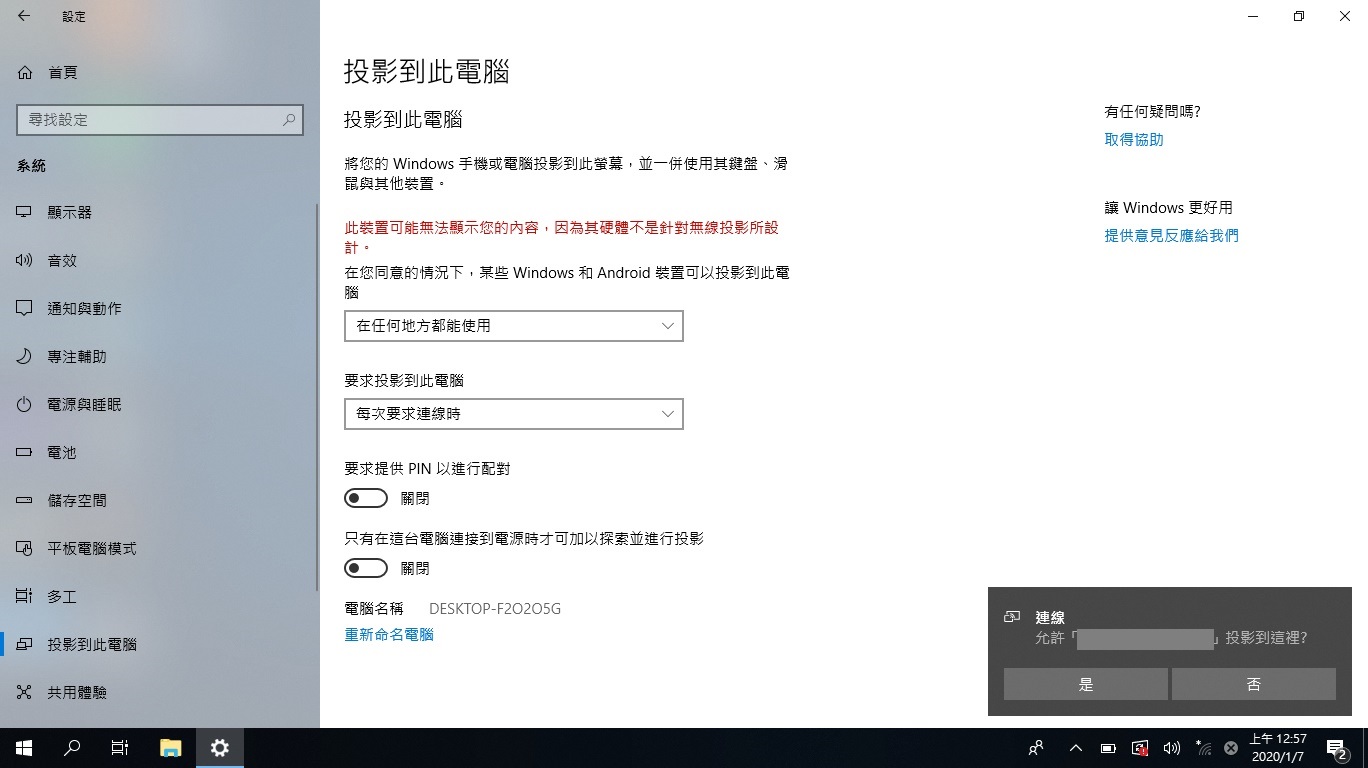Click the volume speaker tray icon
Viewport: 1368px width, 768px height.
pos(1172,748)
